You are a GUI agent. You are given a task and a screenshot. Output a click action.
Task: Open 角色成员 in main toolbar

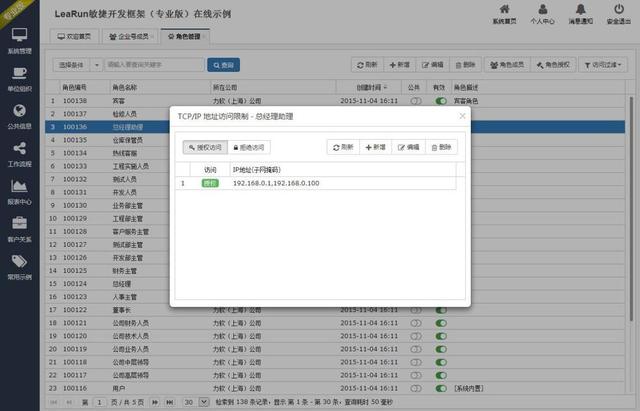507,65
